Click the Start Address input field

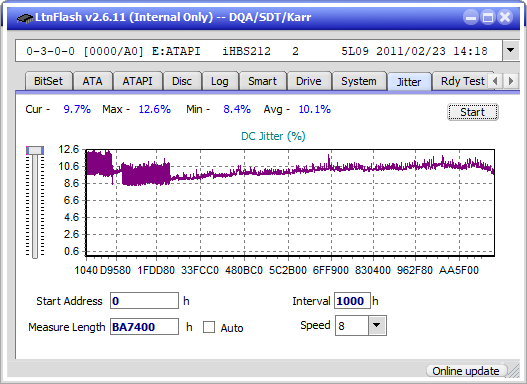pos(145,301)
